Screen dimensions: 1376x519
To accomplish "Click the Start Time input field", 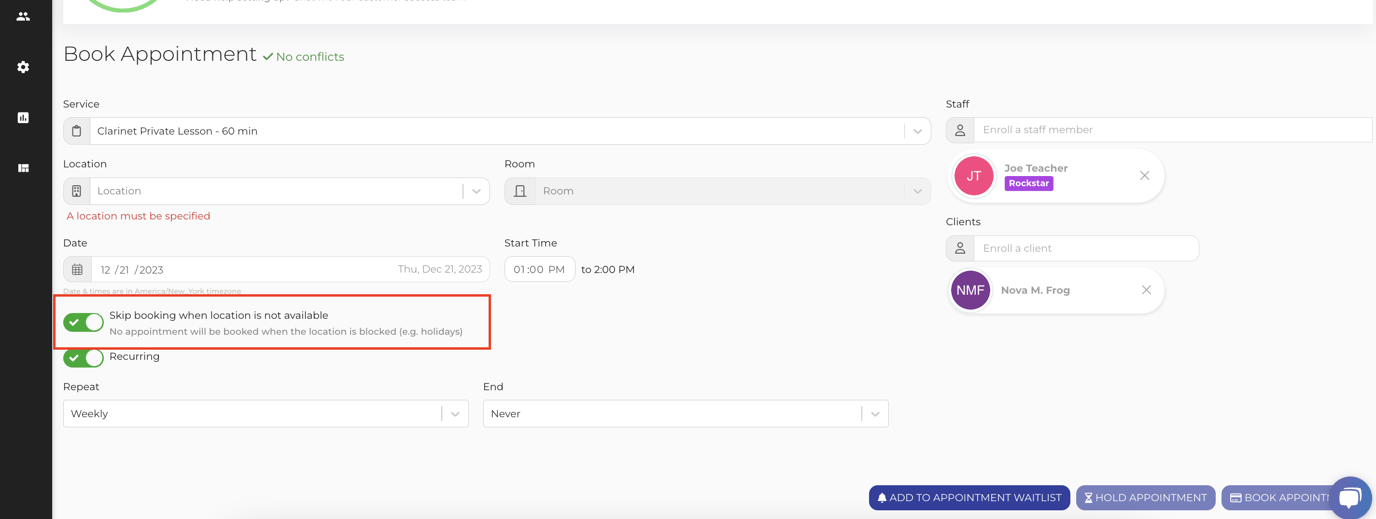I will pos(540,270).
